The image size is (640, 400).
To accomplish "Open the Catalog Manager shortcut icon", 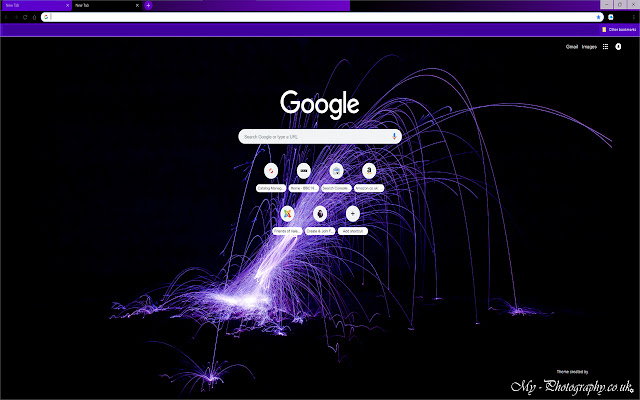I will click(271, 171).
